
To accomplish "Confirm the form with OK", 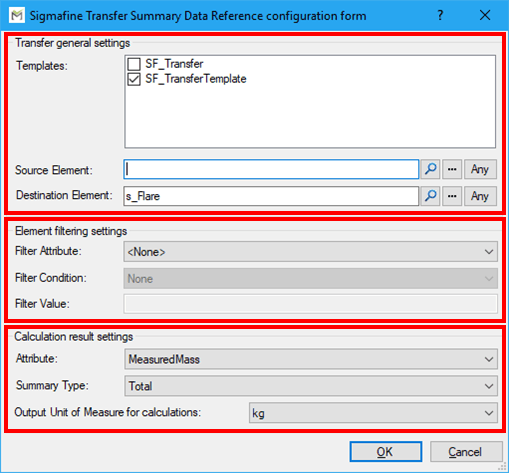I will point(386,452).
